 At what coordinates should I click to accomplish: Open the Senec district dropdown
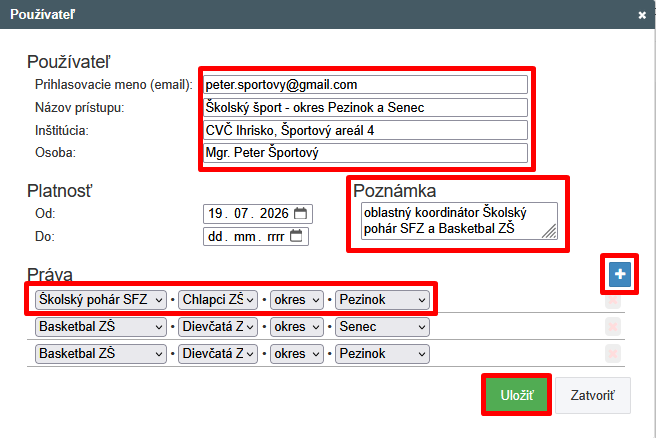[382, 327]
